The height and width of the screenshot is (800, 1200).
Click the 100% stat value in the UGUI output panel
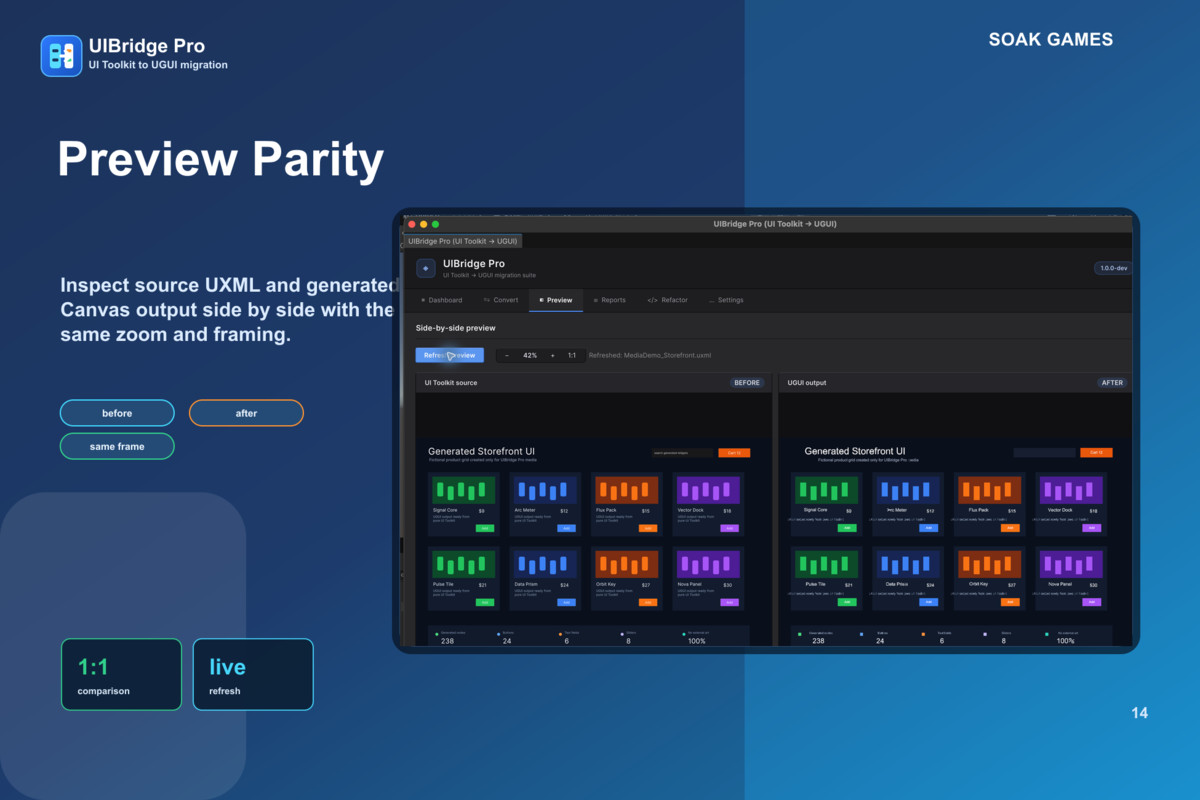[x=1065, y=641]
